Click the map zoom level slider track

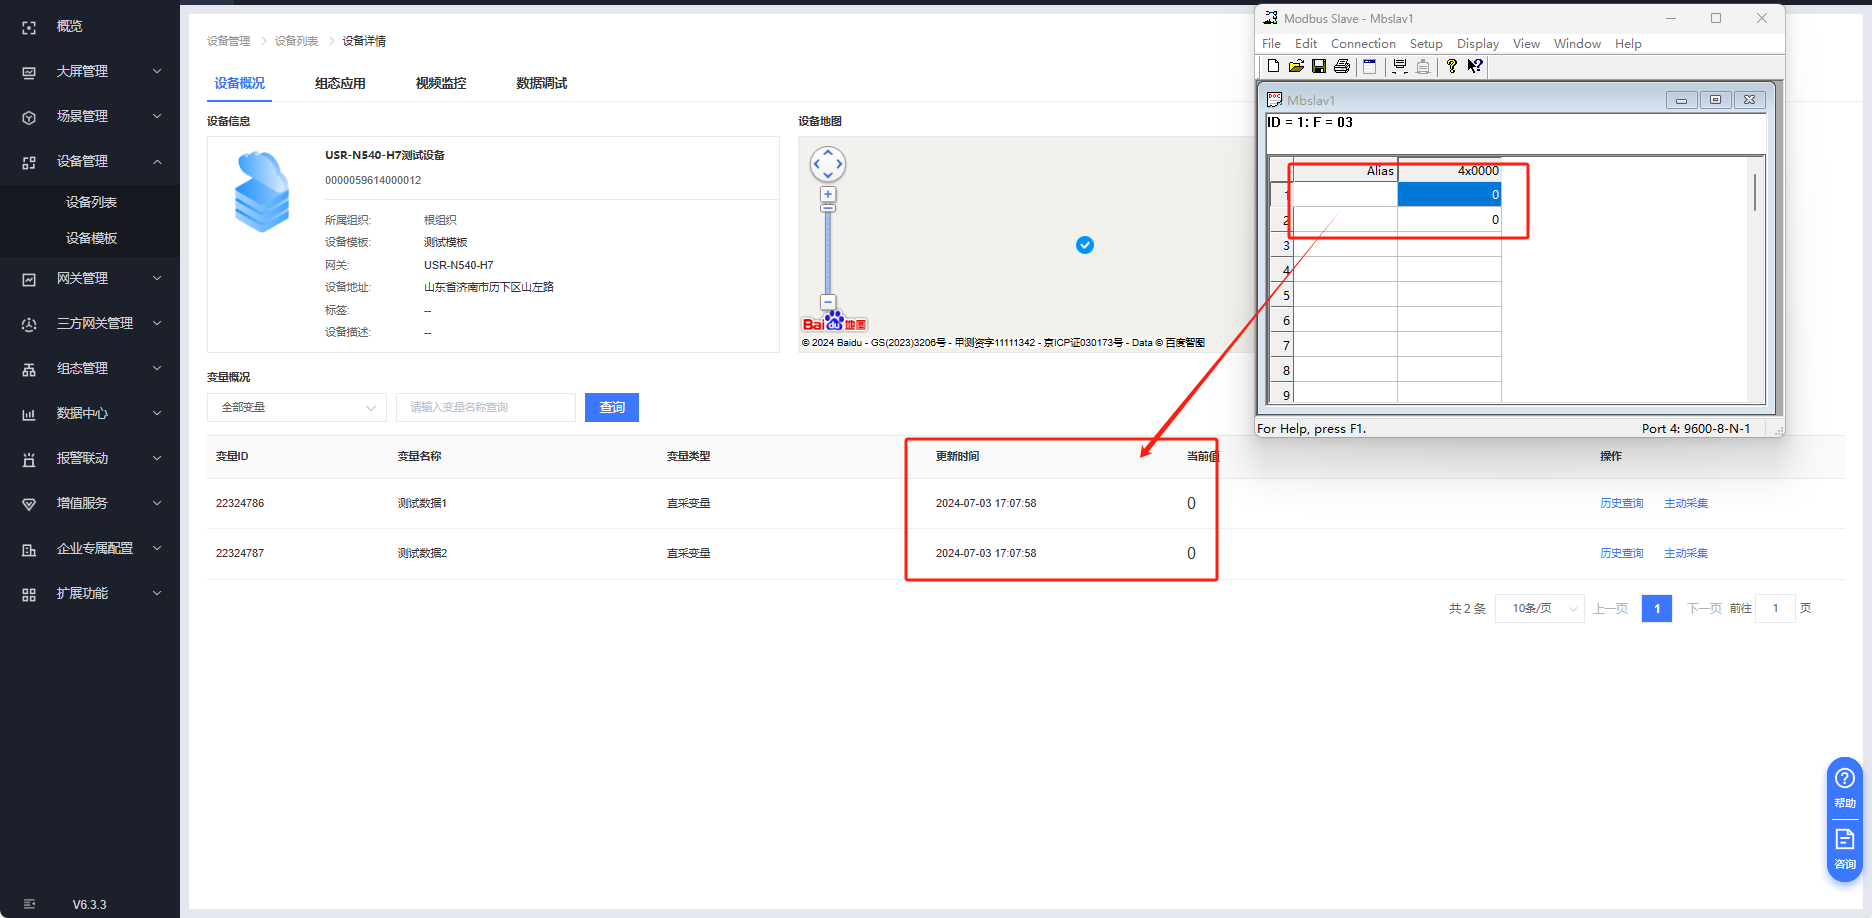tap(828, 250)
